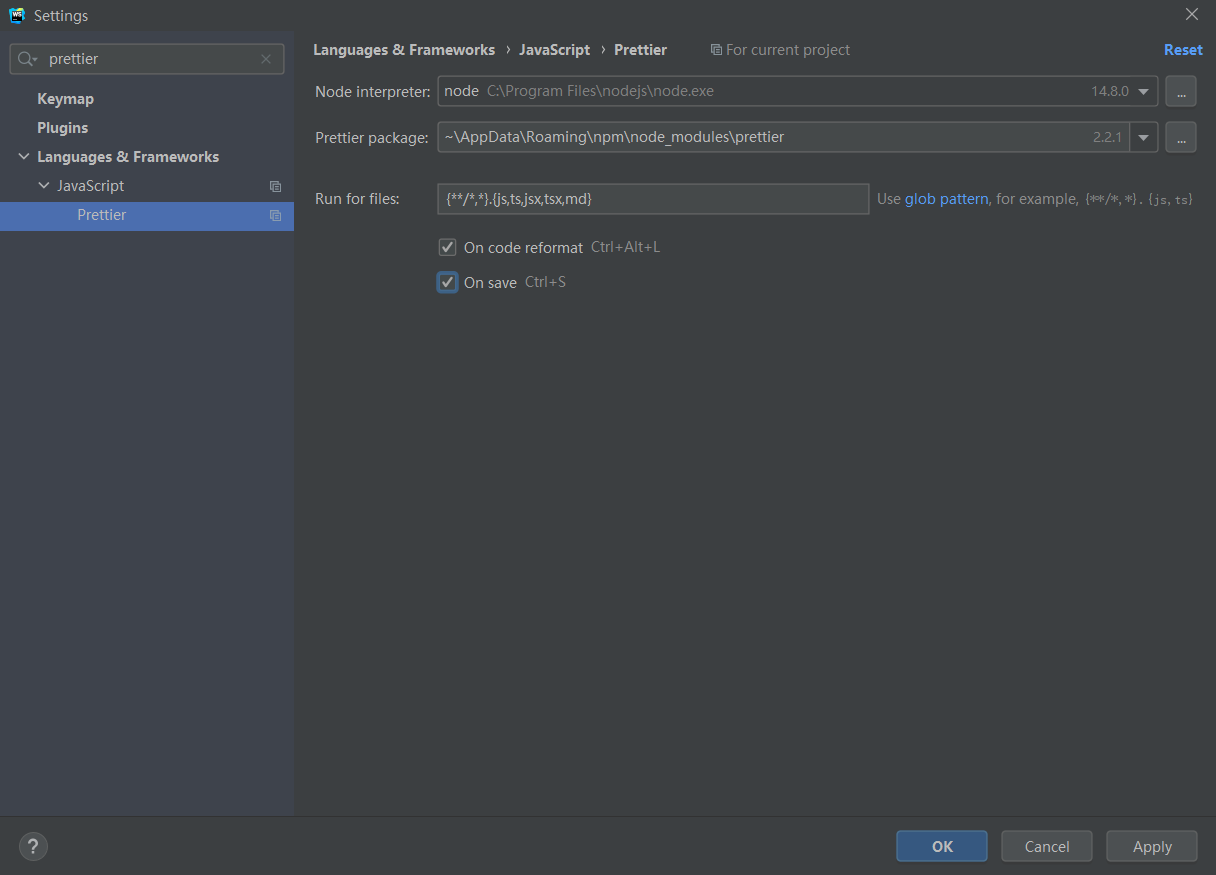Close the Settings dialog window
Screen dimensions: 1216x875
1191,14
